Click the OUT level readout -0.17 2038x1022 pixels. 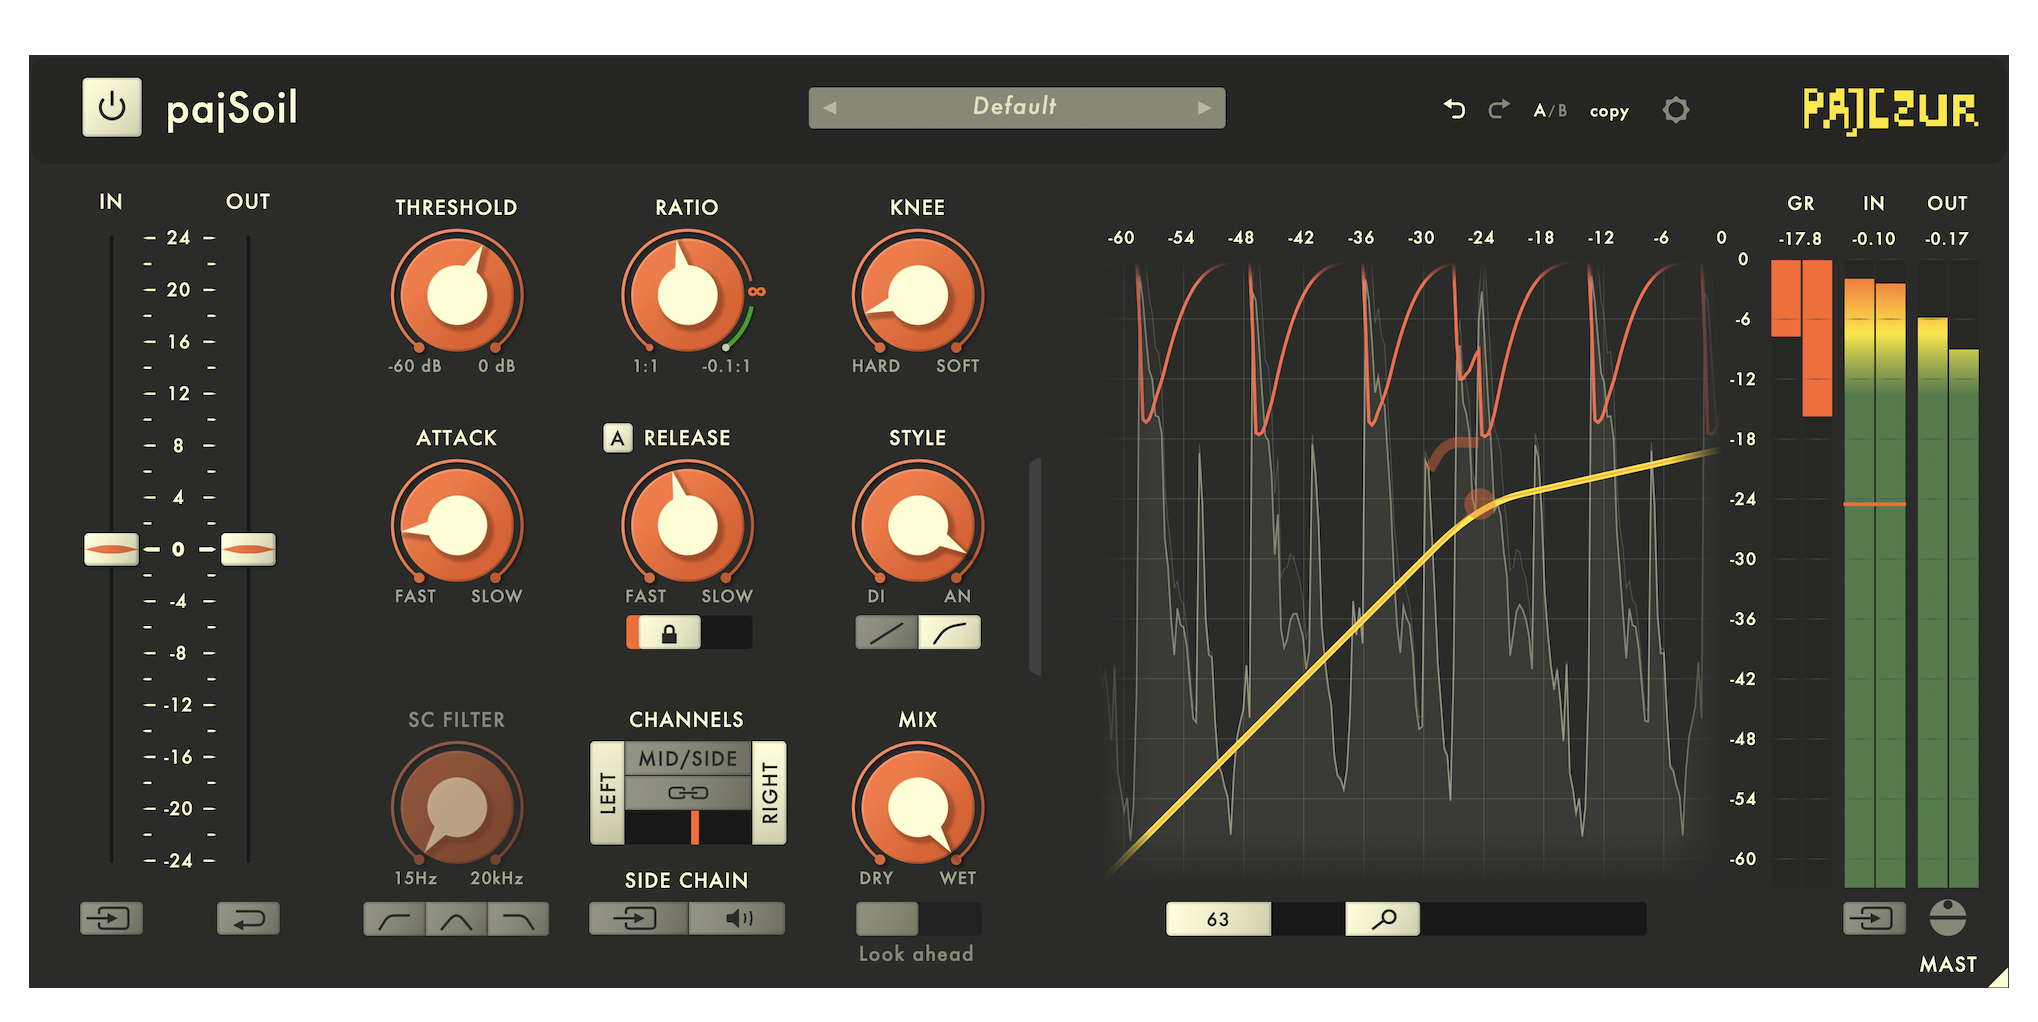1946,239
